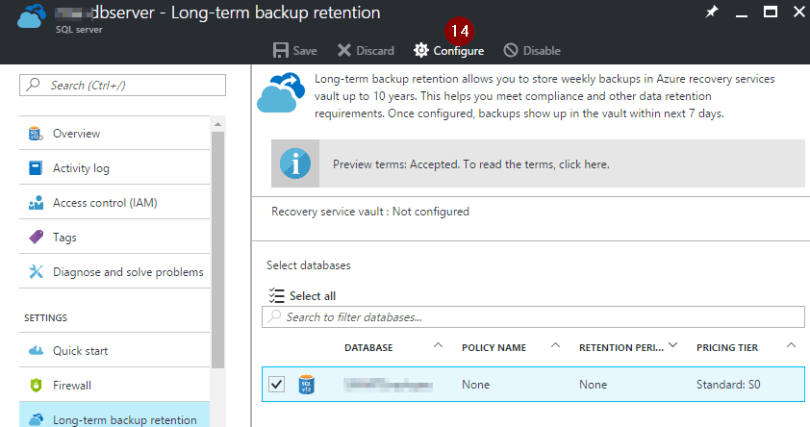Click magnifier icon in database filter field

[x=275, y=315]
